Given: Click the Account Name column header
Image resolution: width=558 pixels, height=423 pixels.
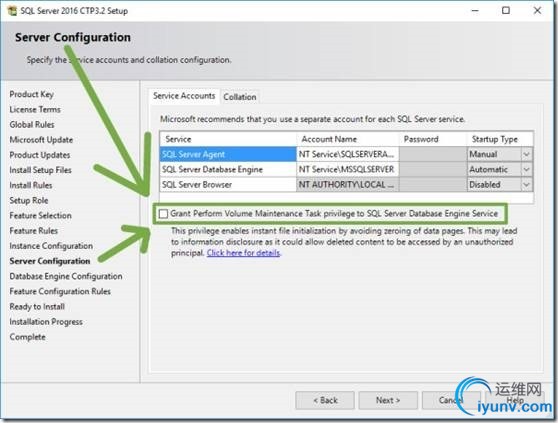Looking at the screenshot, I should (x=347, y=139).
